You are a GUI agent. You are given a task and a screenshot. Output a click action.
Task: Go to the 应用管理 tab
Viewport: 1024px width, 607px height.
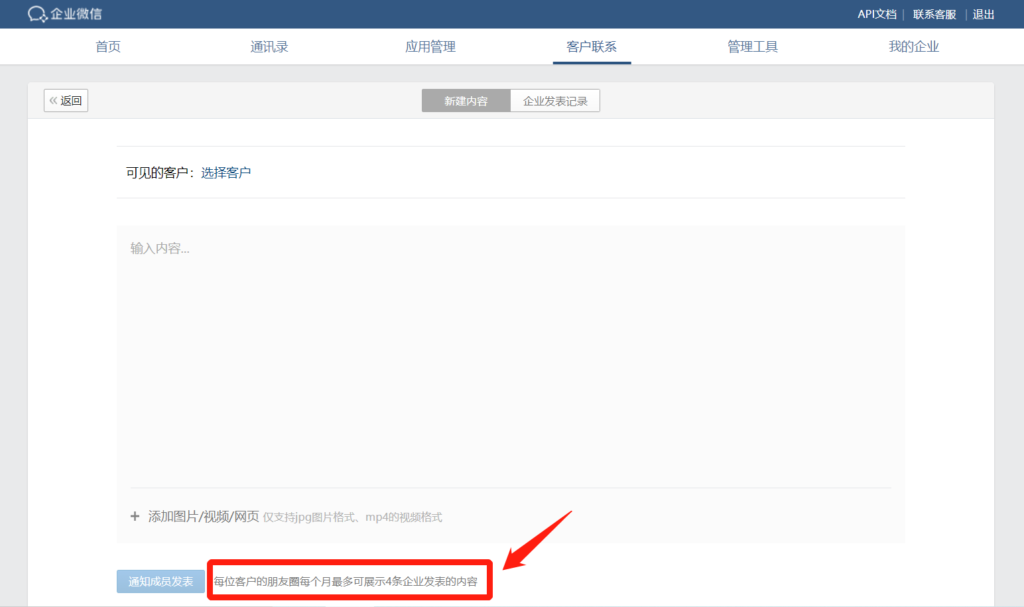[x=430, y=47]
